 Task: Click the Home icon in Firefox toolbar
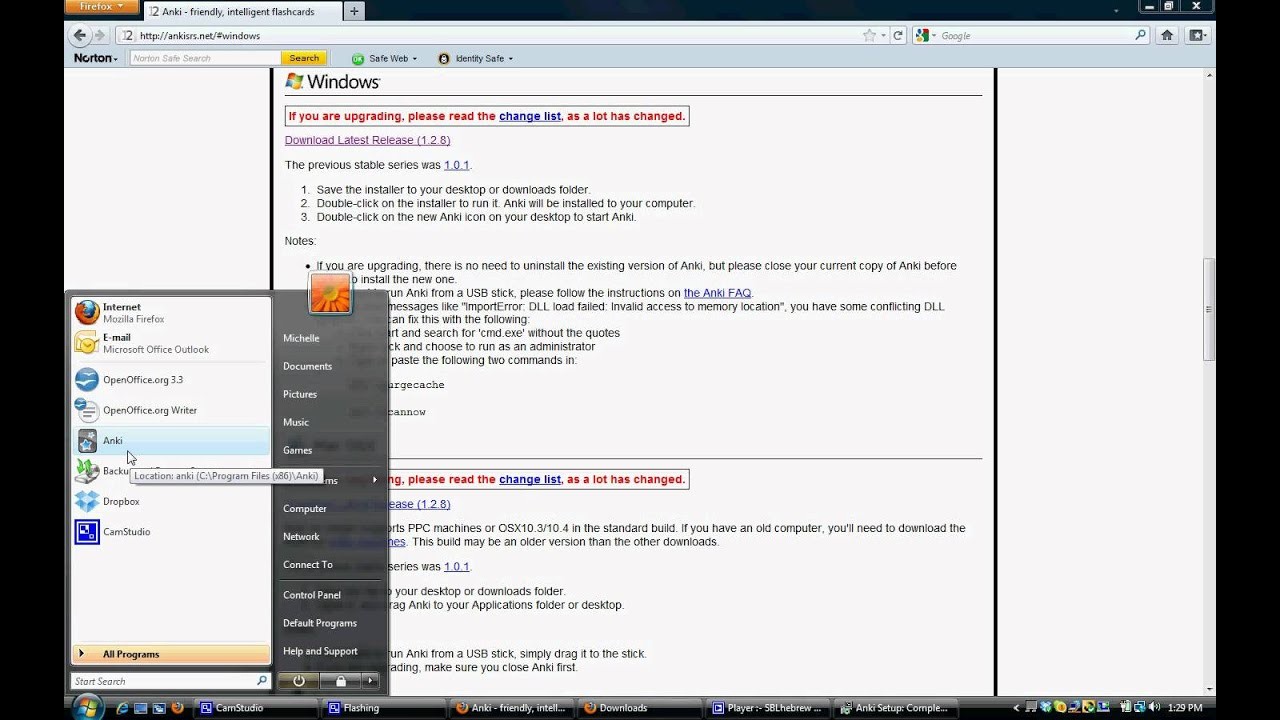[1166, 35]
